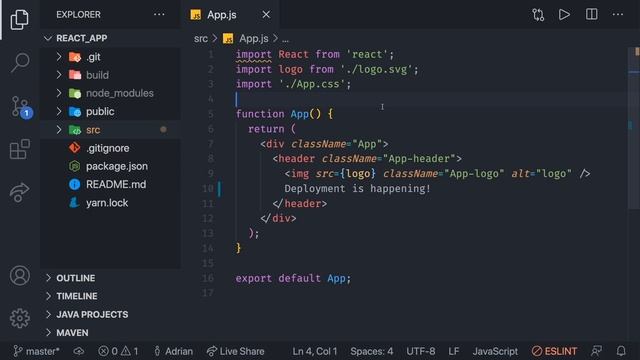Viewport: 640px width, 360px height.
Task: Select the App.js editor tab
Action: (x=230, y=15)
